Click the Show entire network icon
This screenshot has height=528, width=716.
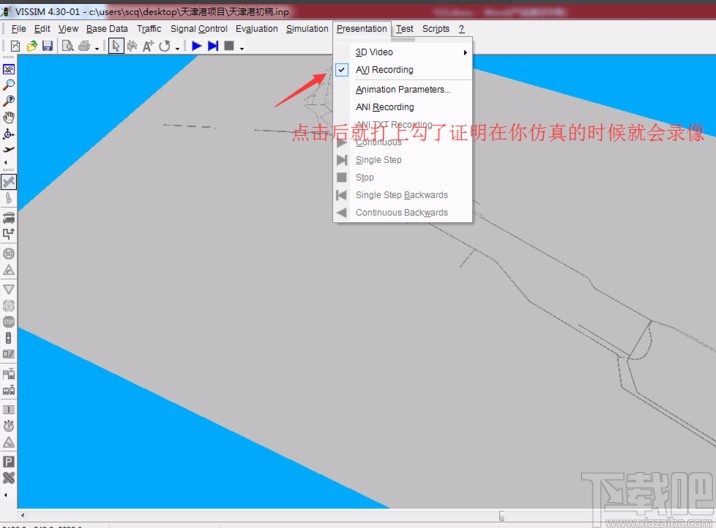[x=9, y=69]
